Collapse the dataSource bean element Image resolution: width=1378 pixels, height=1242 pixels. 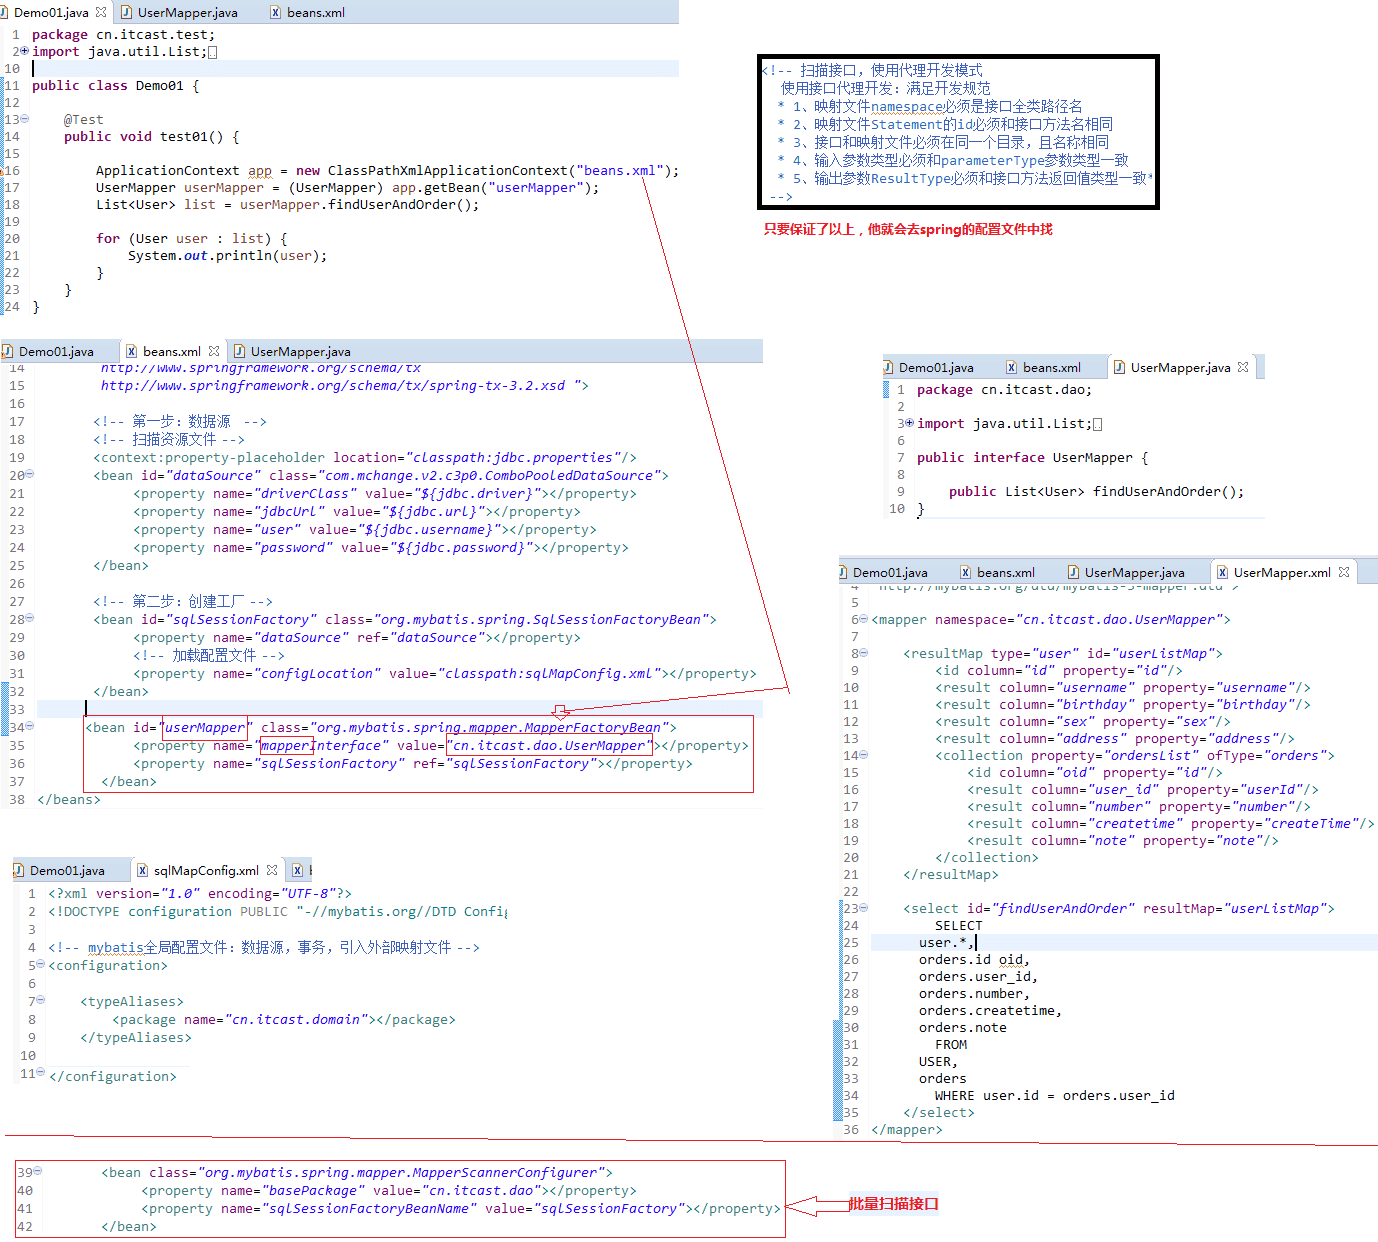29,475
